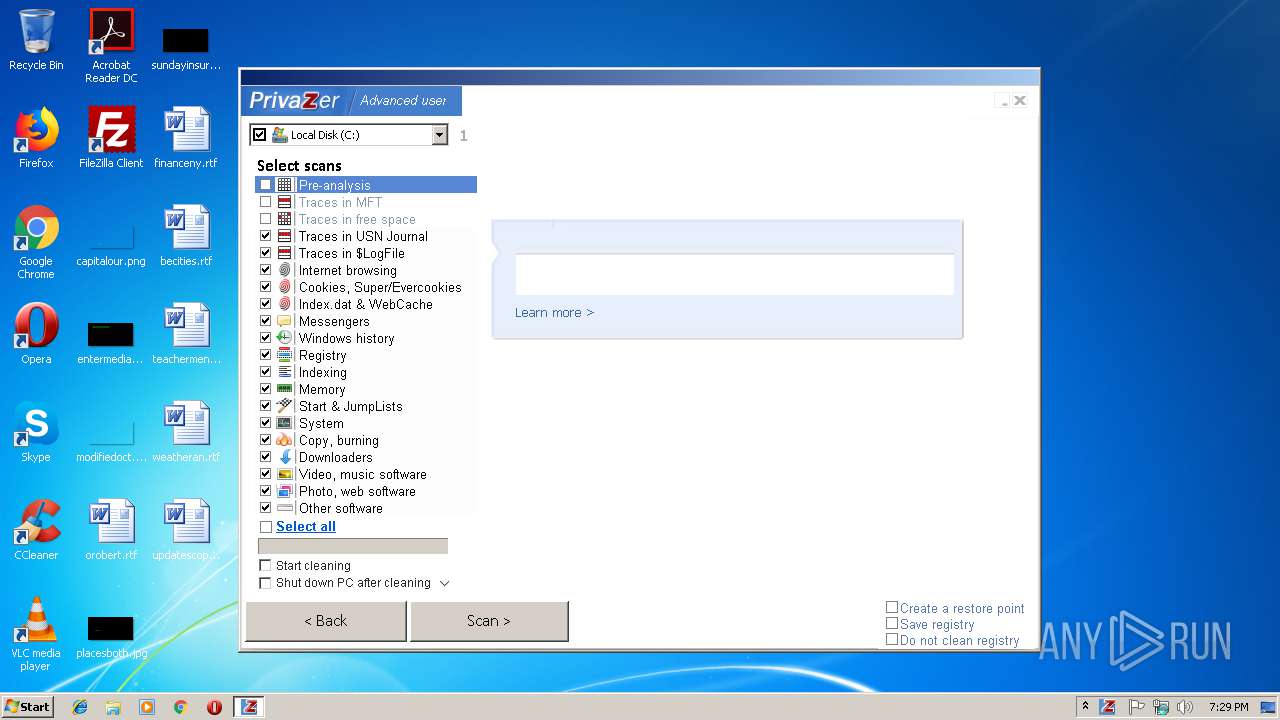Select VLC media player desktop icon

36,634
